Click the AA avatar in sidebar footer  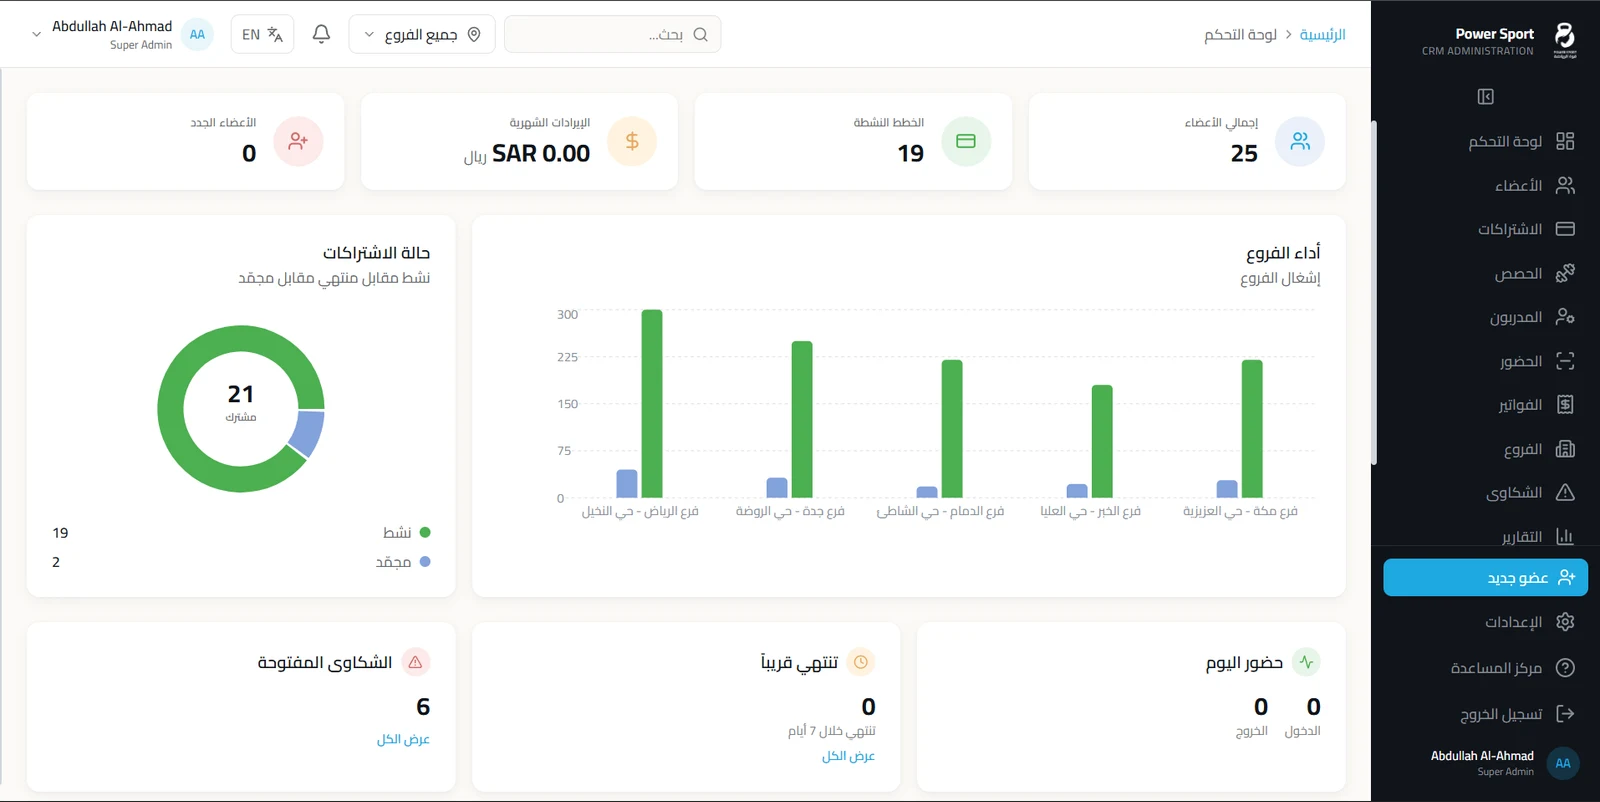coord(1562,763)
